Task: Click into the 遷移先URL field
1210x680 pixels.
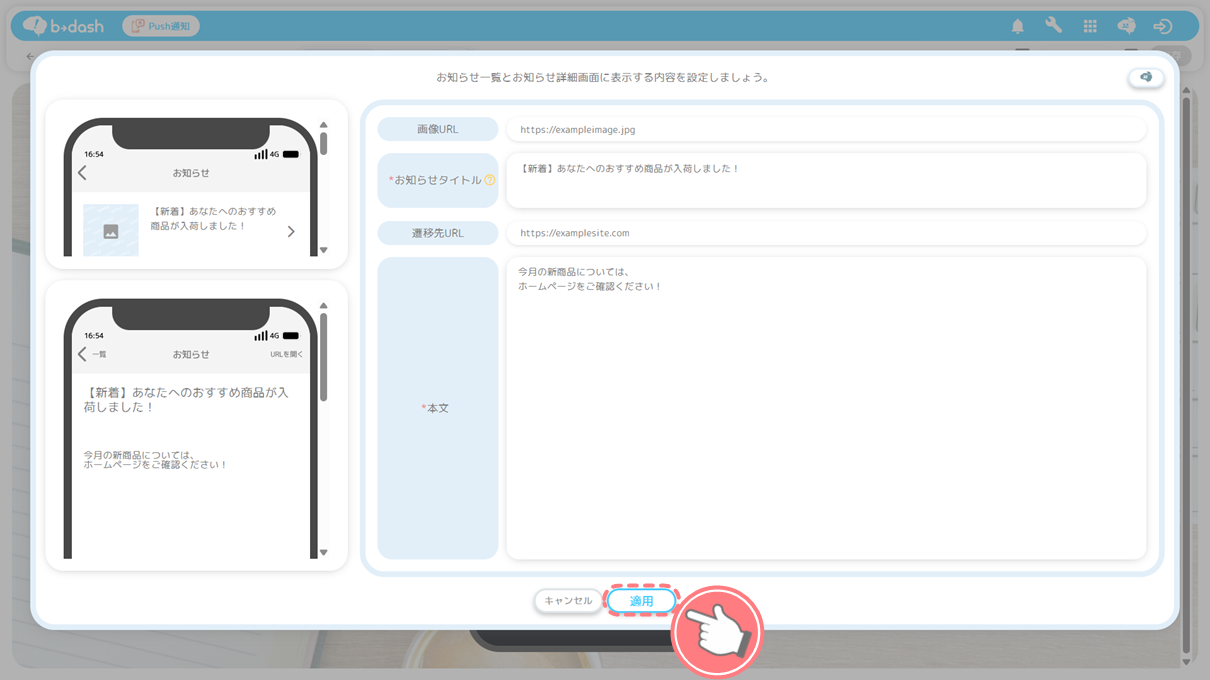Action: coord(825,233)
